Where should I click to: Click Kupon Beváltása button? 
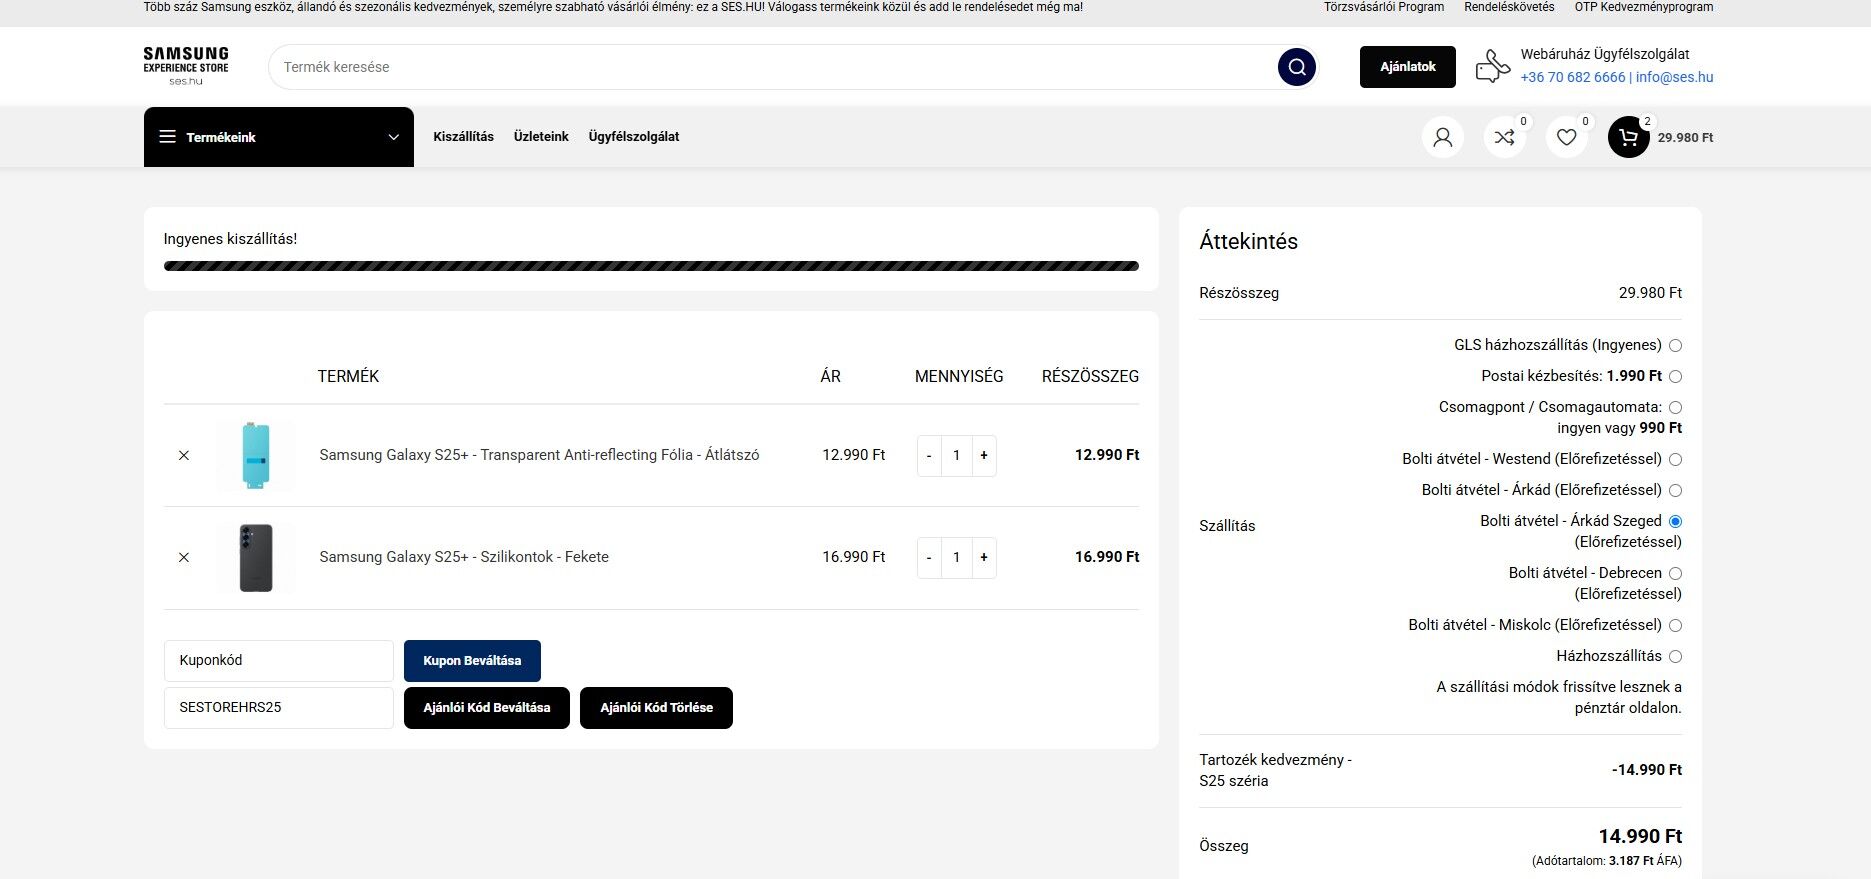pyautogui.click(x=472, y=661)
